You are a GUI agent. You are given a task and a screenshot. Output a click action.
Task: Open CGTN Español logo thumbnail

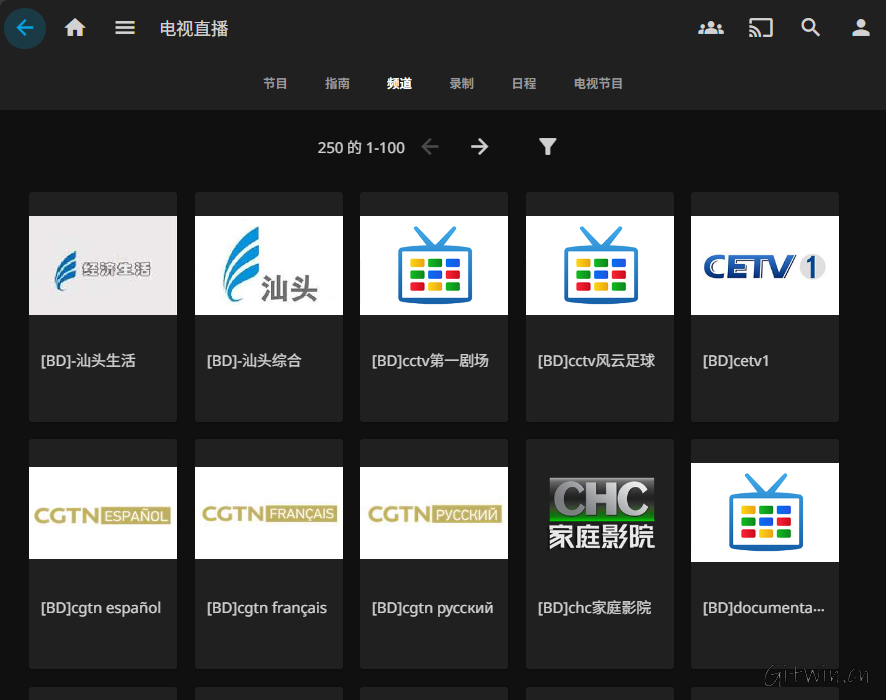tap(103, 513)
